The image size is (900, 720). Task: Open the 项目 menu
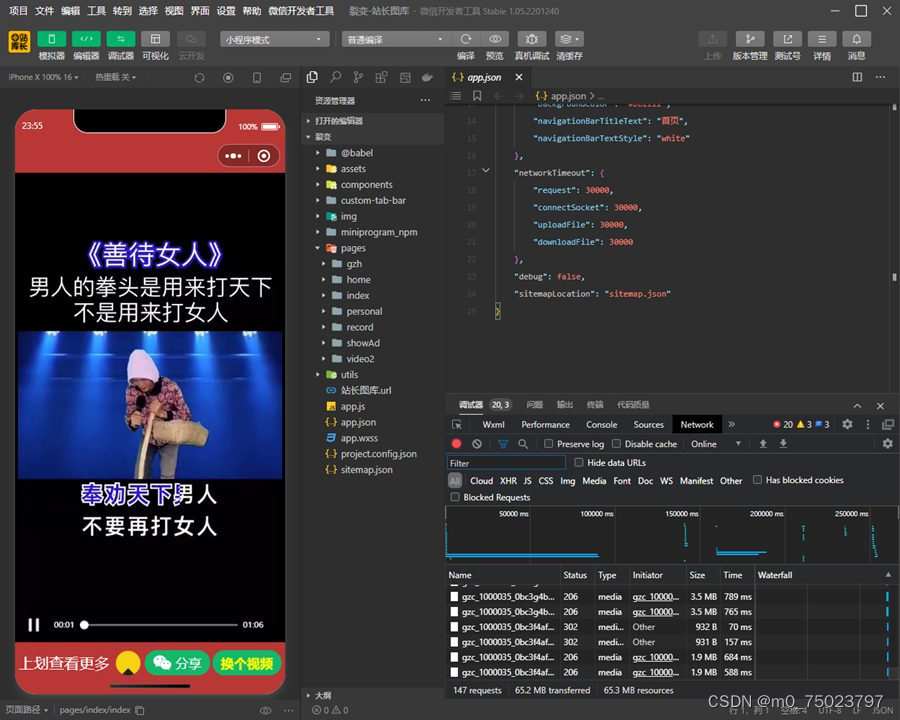pyautogui.click(x=18, y=10)
